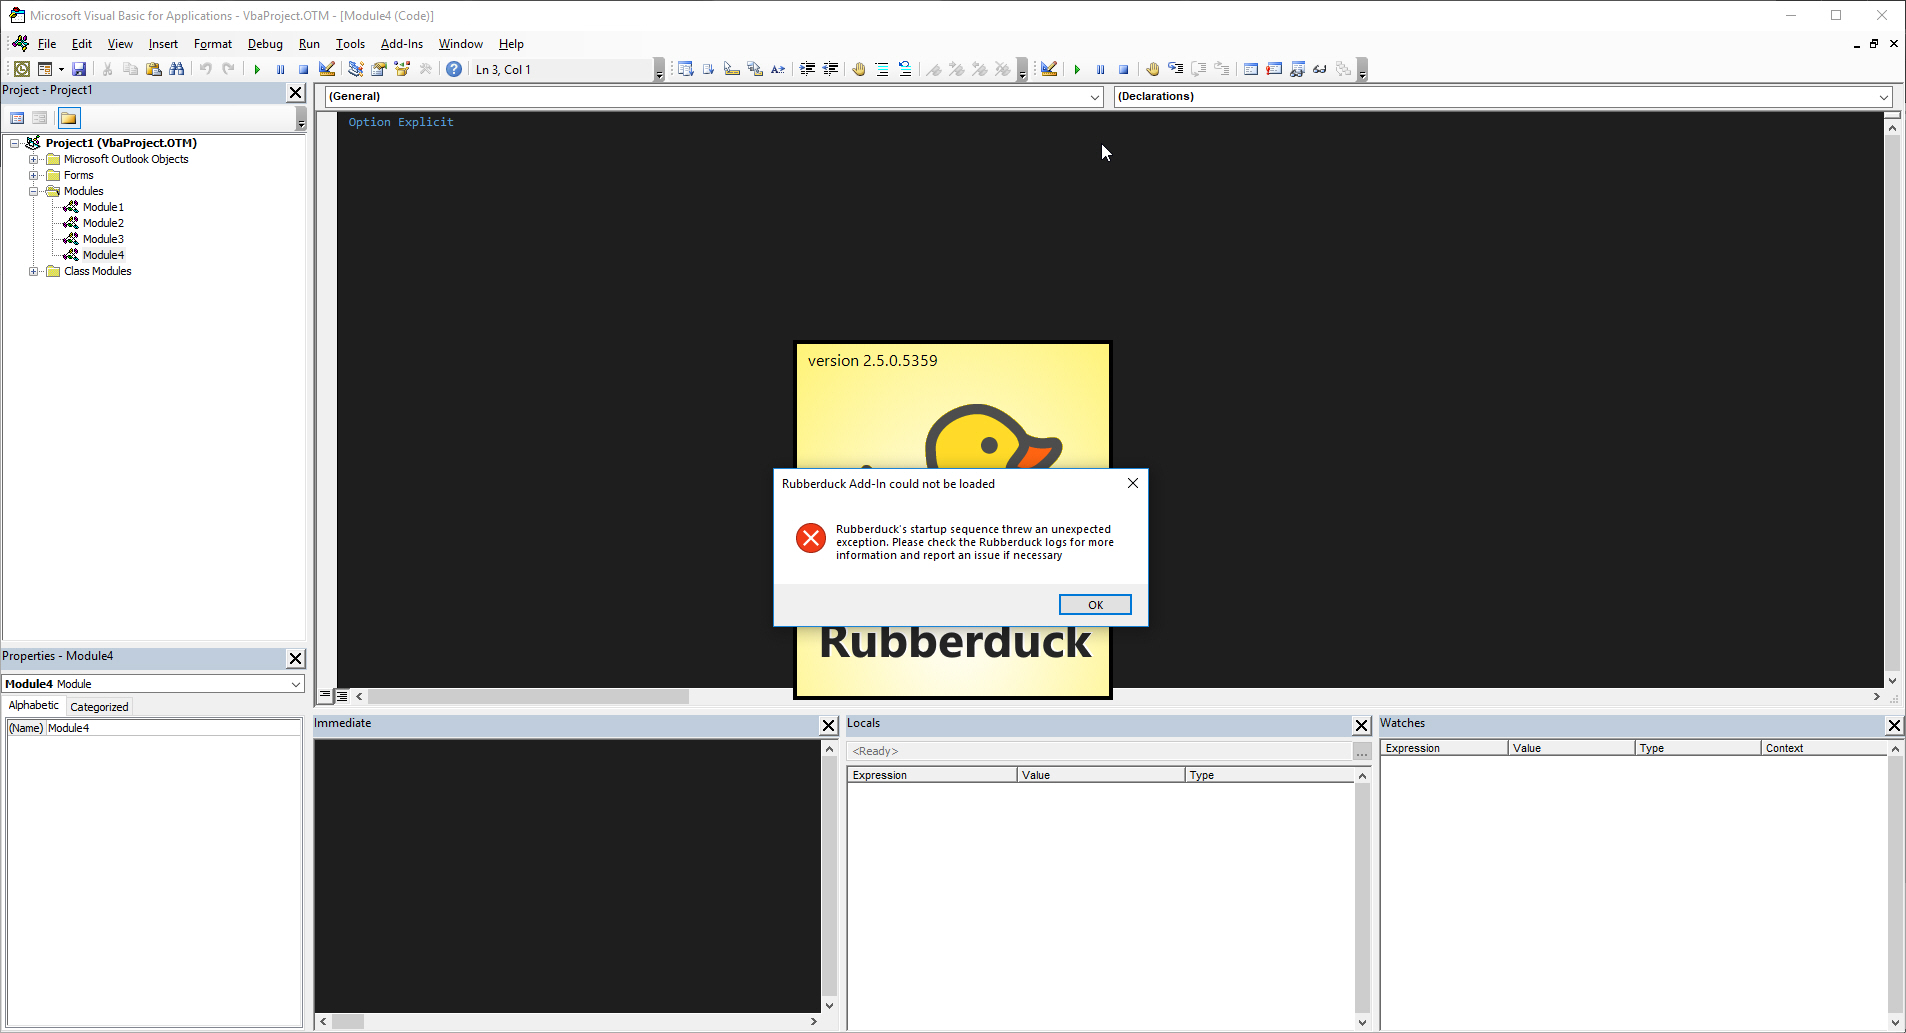Open the Object Browser icon
Screen dimensions: 1906x1033
tap(402, 69)
